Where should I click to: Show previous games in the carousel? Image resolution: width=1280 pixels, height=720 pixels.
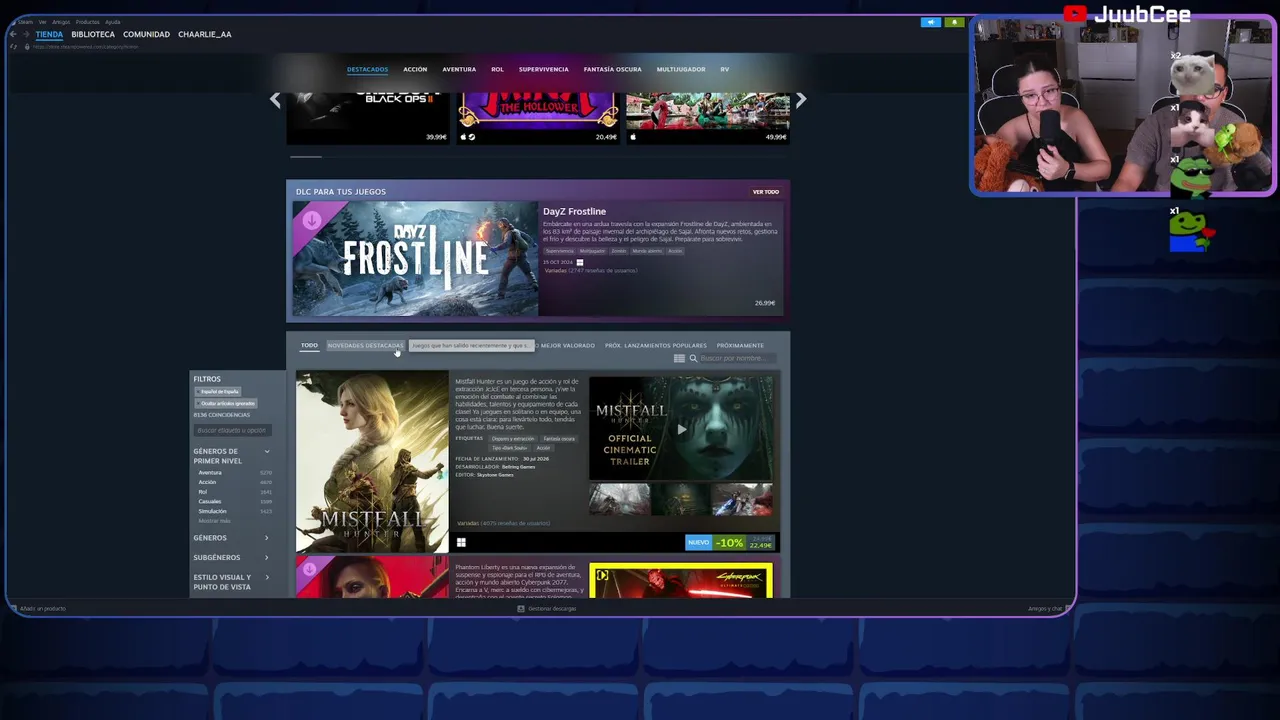point(275,100)
